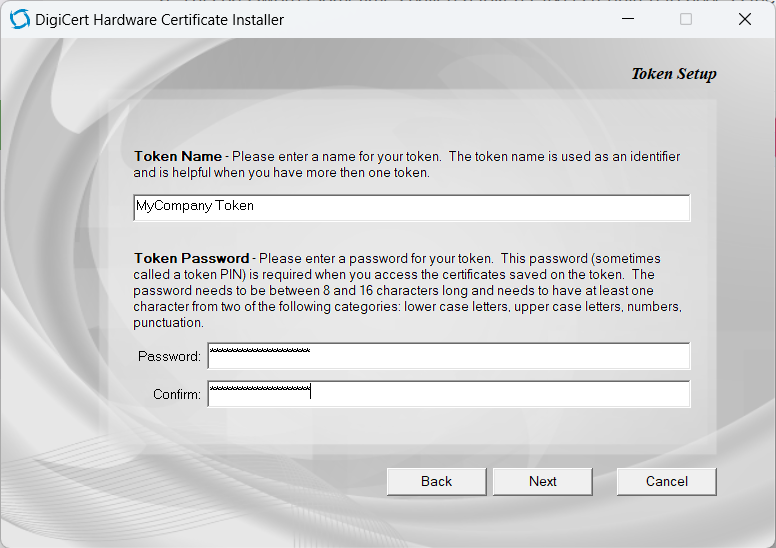Viewport: 776px width, 548px height.
Task: Focus the Confirm password field
Action: pyautogui.click(x=448, y=394)
